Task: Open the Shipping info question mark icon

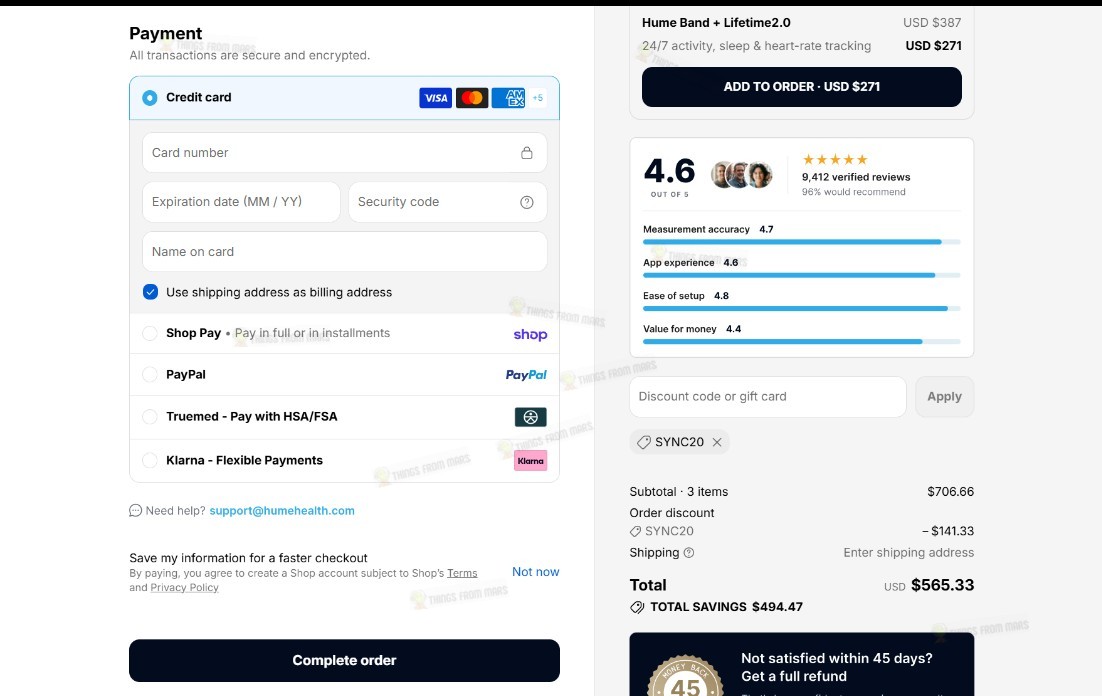Action: [x=689, y=553]
